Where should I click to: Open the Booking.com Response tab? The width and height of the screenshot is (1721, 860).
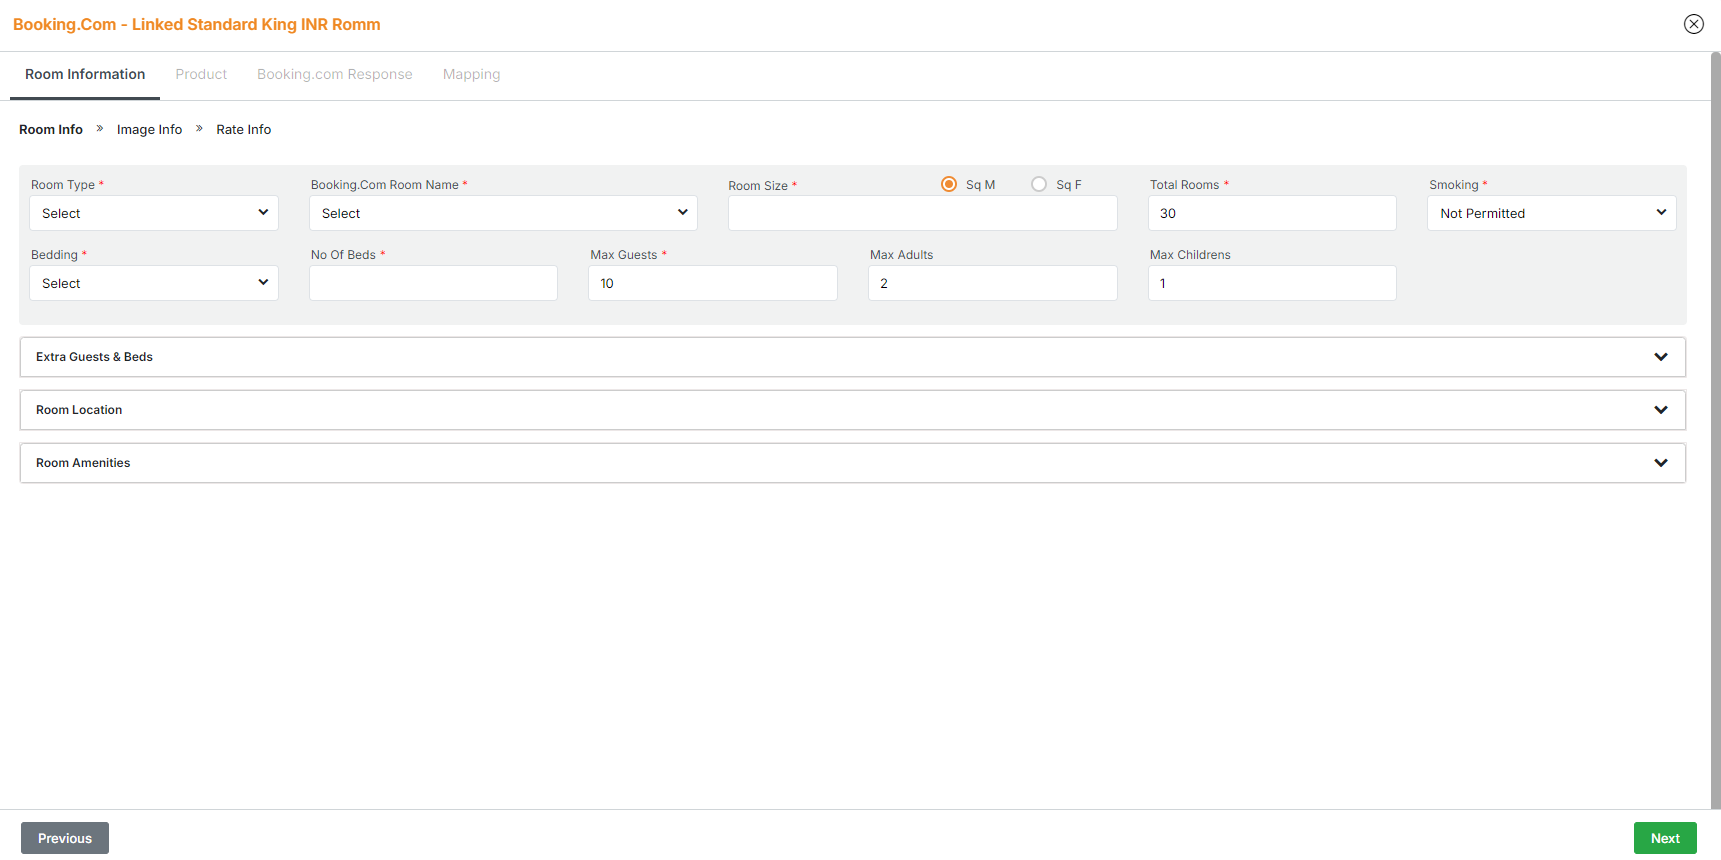(334, 74)
